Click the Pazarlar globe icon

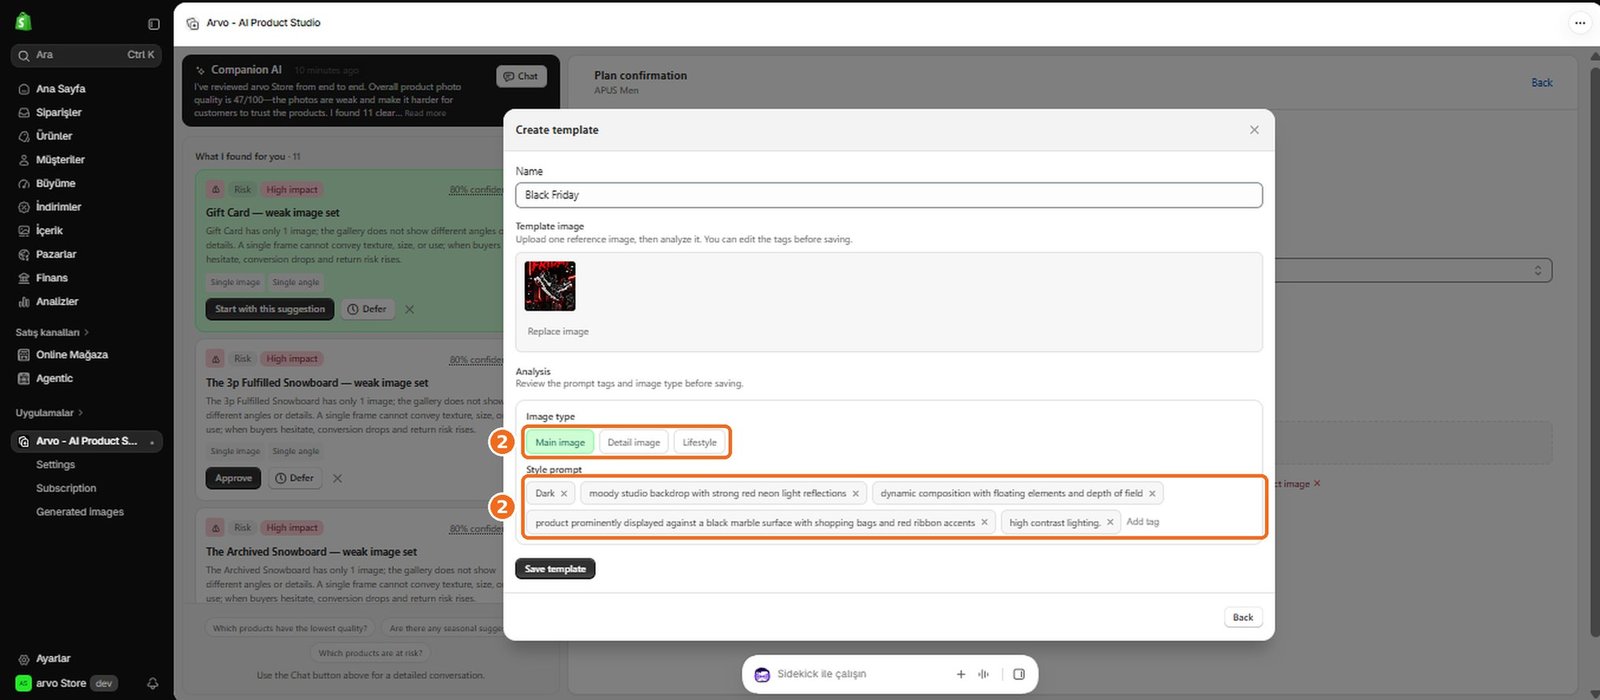(24, 255)
